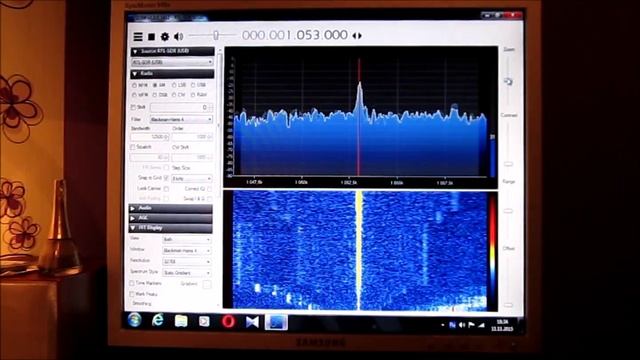Screen dimensions: 640x360
Task: Select AM demodulation mode
Action: (155, 85)
